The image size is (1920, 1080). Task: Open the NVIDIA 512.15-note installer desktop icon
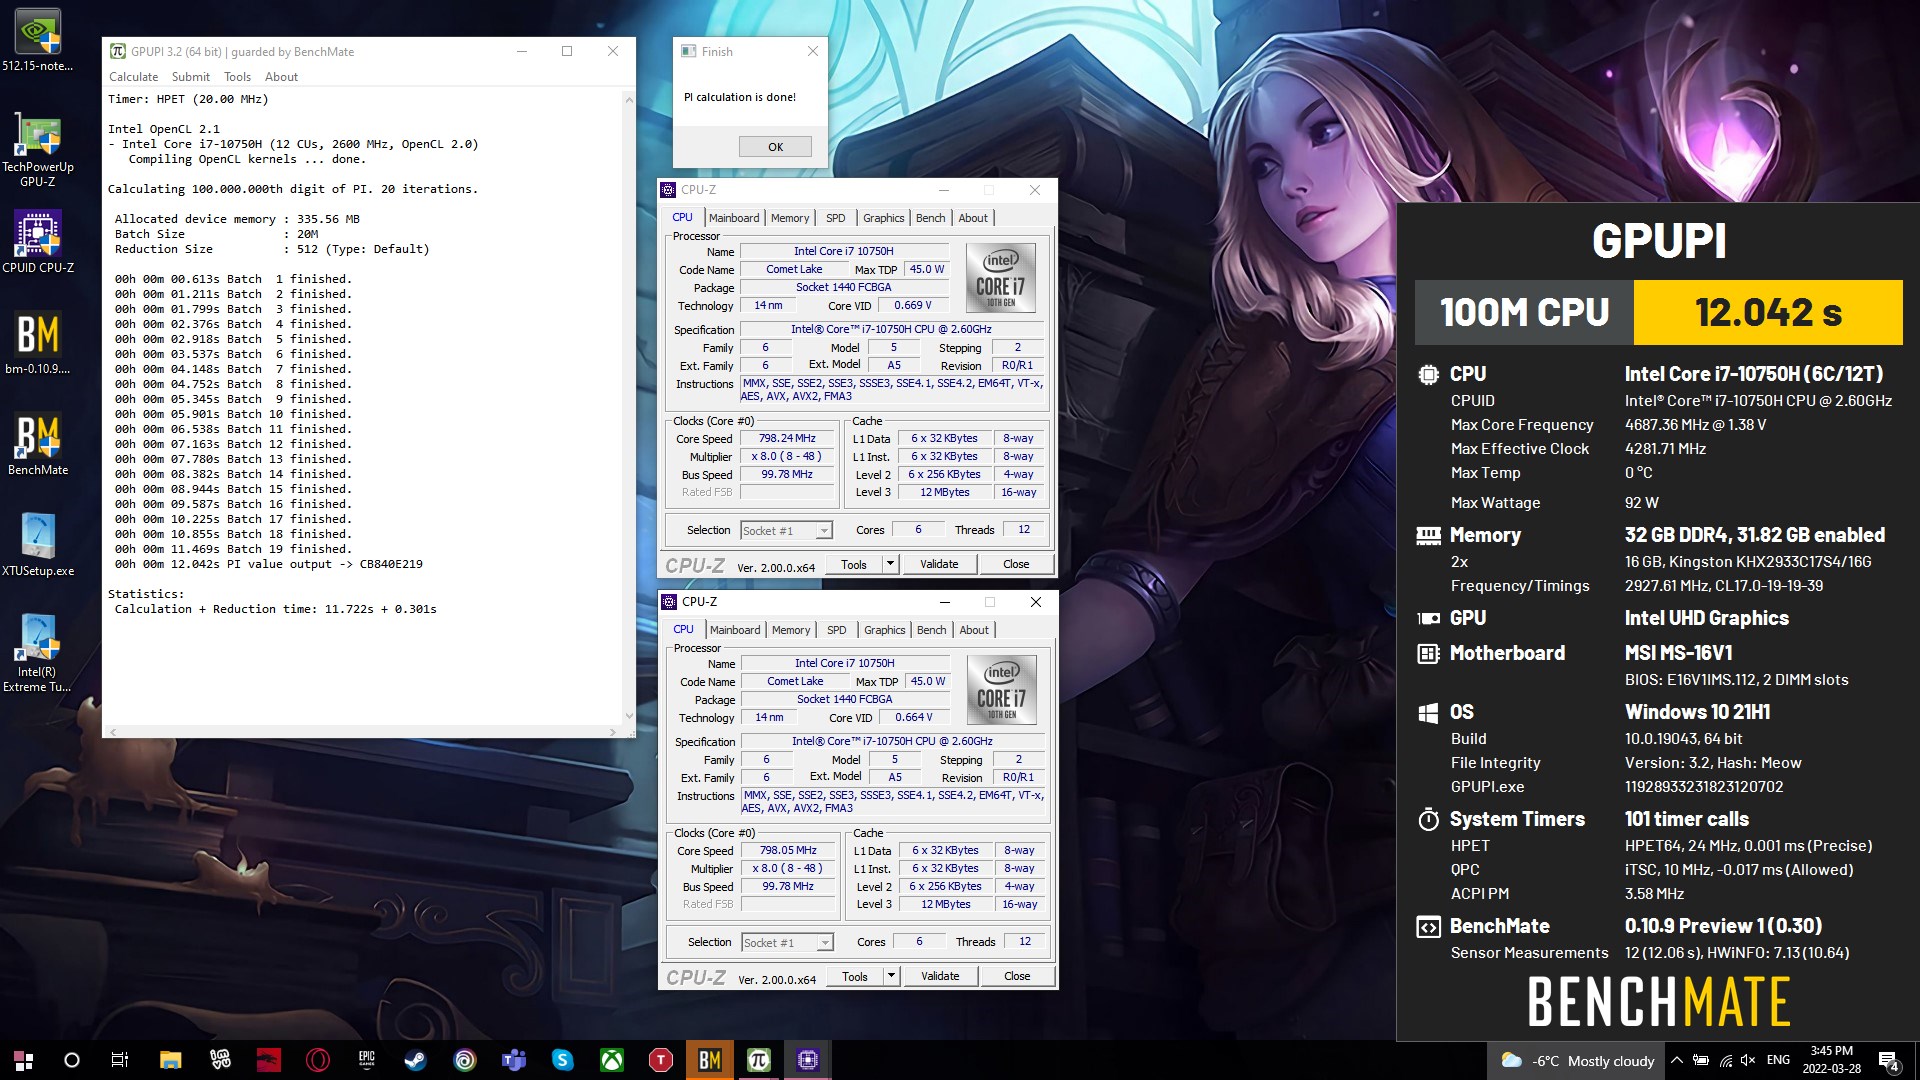38,40
